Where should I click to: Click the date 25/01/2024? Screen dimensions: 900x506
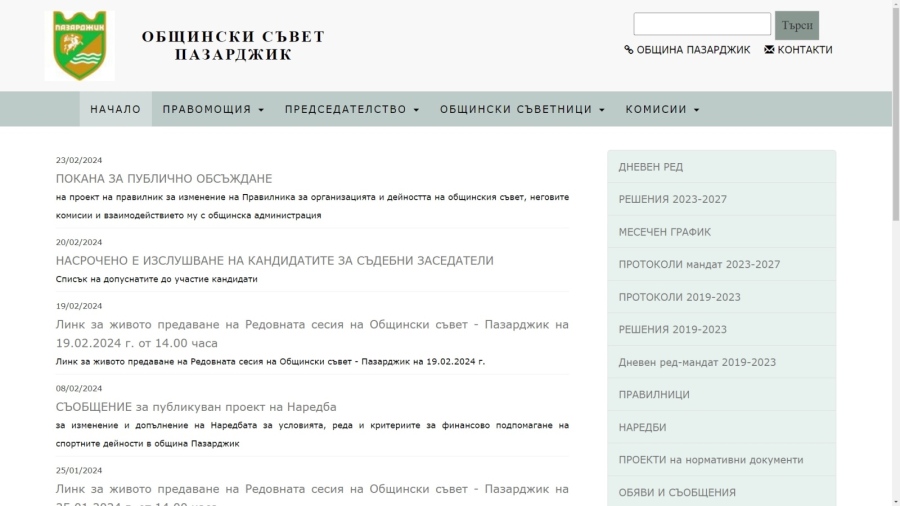(79, 470)
